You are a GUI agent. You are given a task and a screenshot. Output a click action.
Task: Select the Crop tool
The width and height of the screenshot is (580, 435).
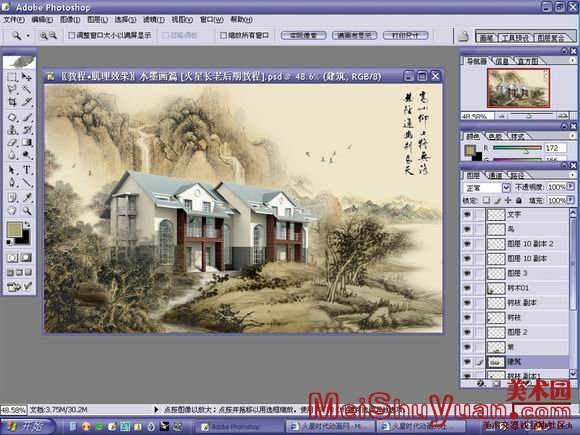pos(12,102)
